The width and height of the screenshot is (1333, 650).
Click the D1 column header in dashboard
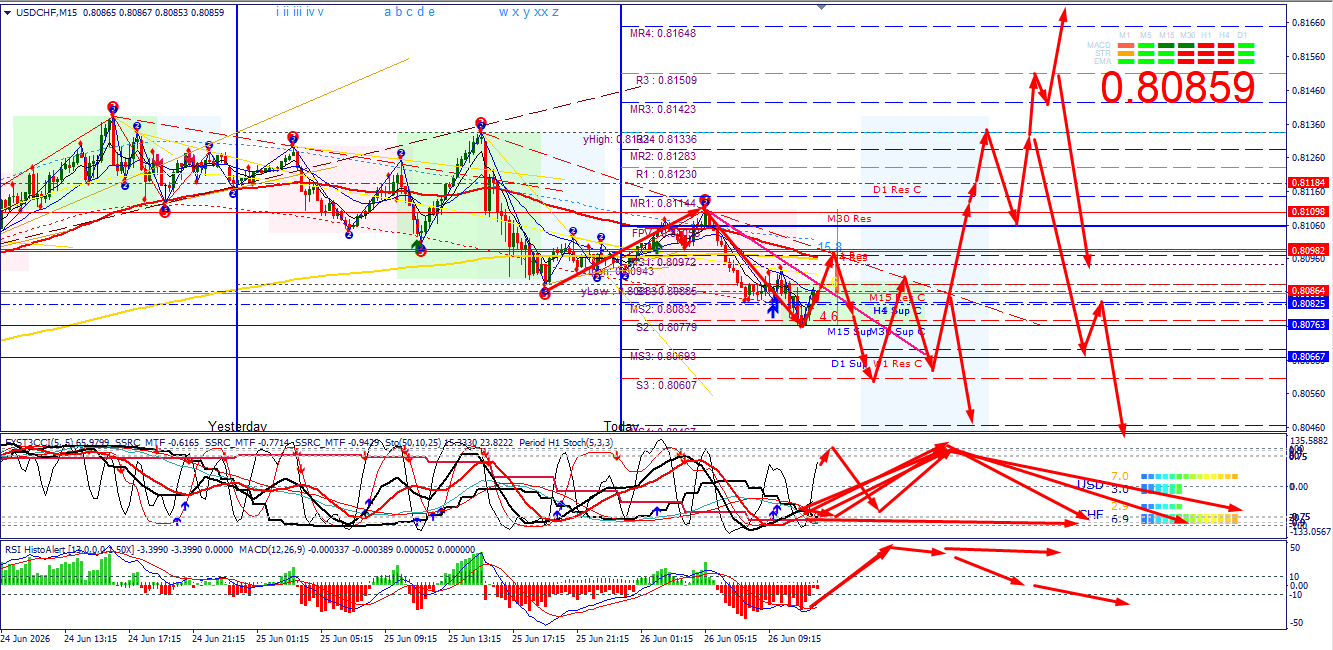pos(1242,35)
